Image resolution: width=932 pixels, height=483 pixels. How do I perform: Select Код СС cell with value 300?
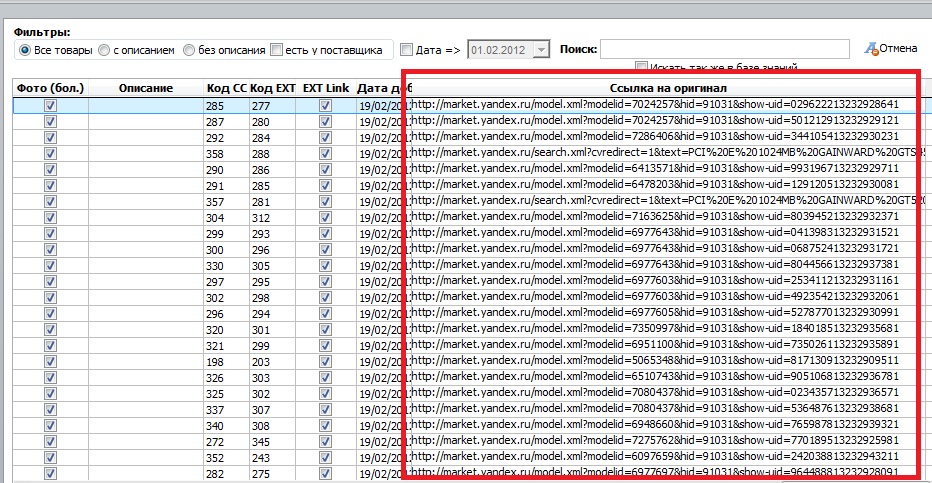pyautogui.click(x=226, y=250)
